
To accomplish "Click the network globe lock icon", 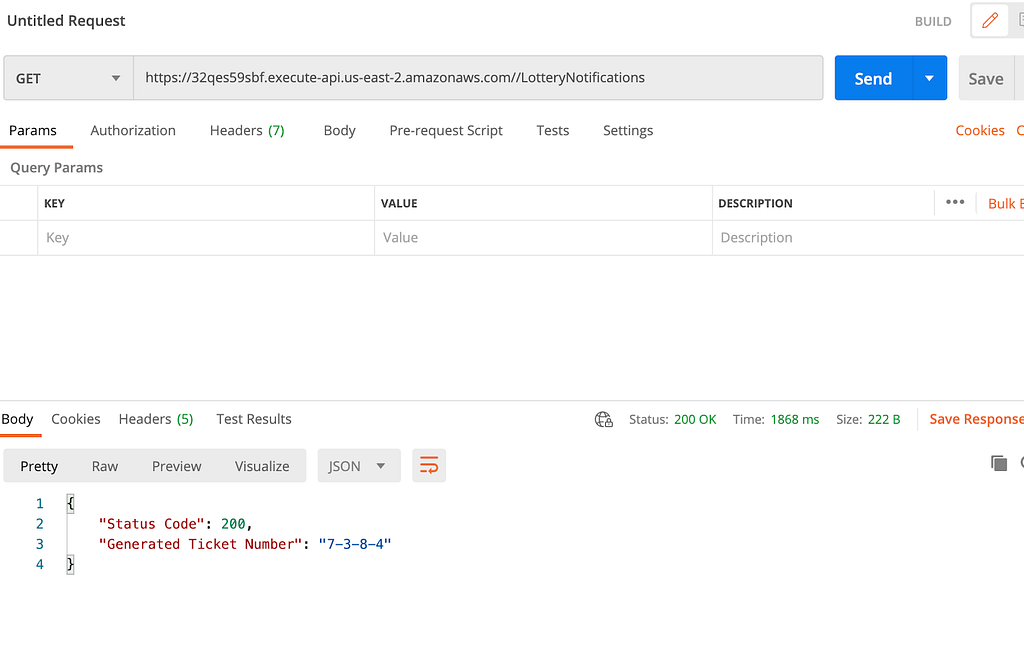I will point(603,419).
